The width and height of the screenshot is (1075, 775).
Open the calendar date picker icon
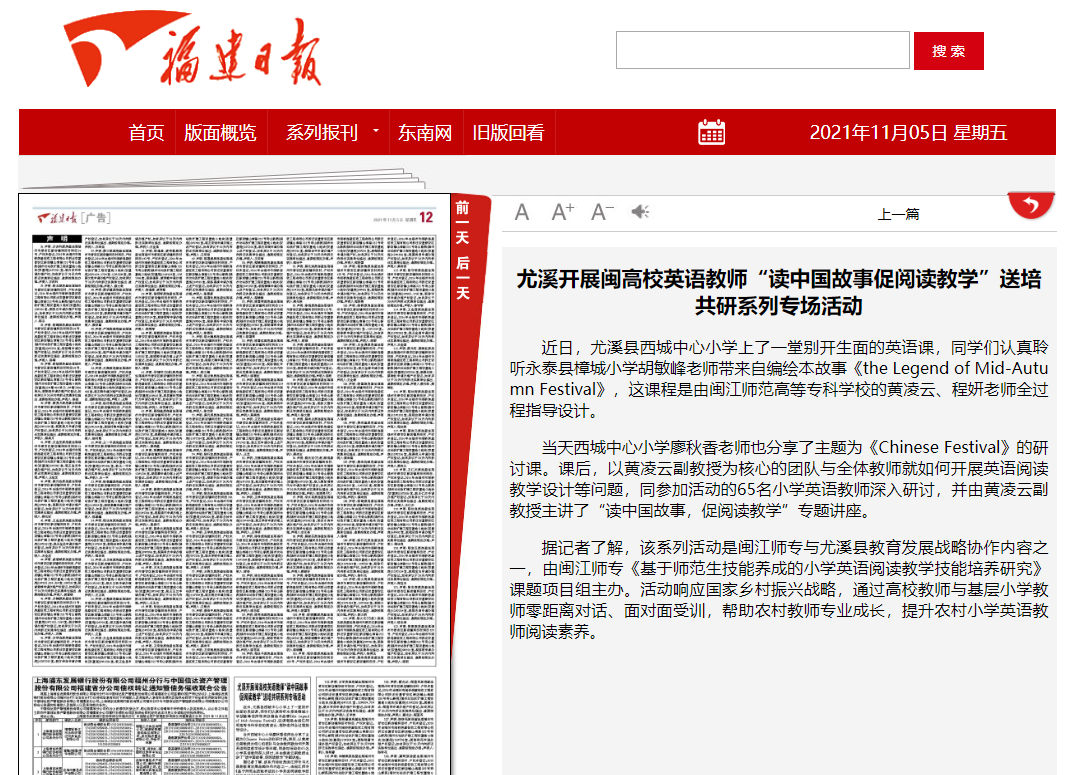(711, 132)
